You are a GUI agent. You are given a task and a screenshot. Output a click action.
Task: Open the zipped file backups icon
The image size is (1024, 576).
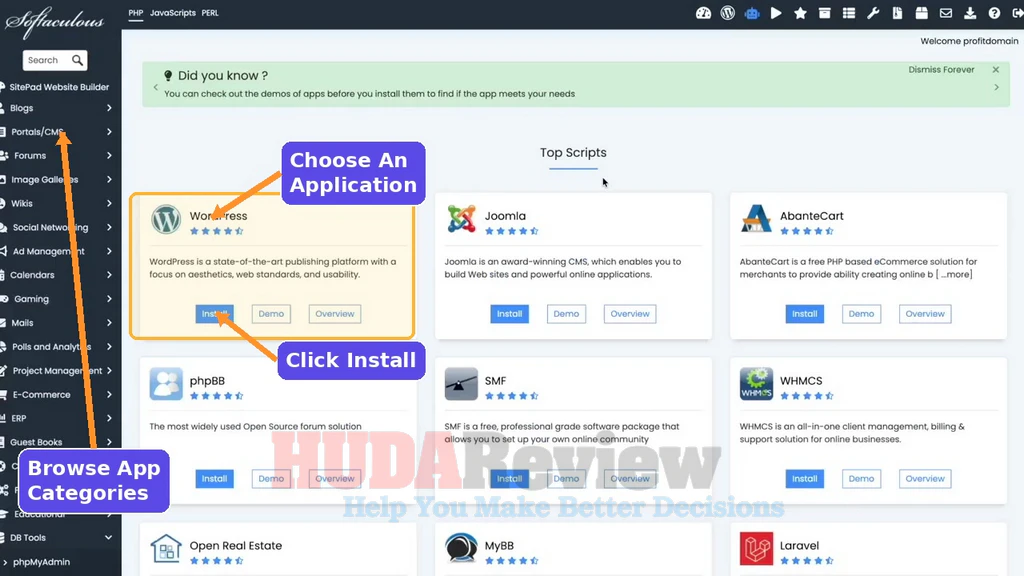897,13
